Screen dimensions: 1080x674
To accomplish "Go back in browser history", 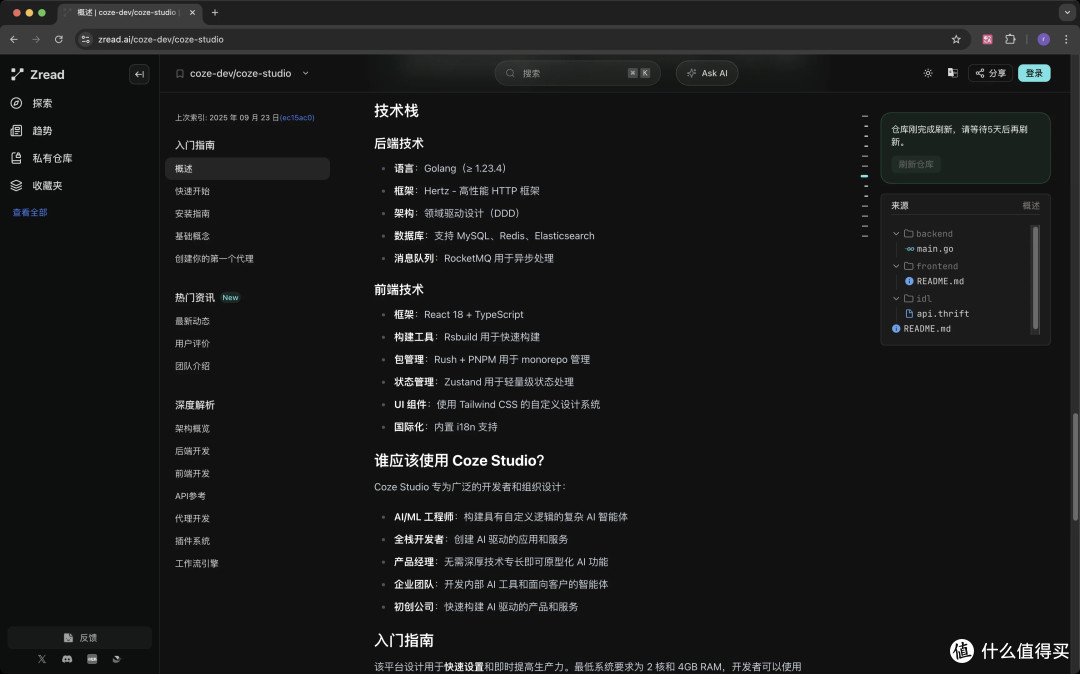I will [14, 39].
